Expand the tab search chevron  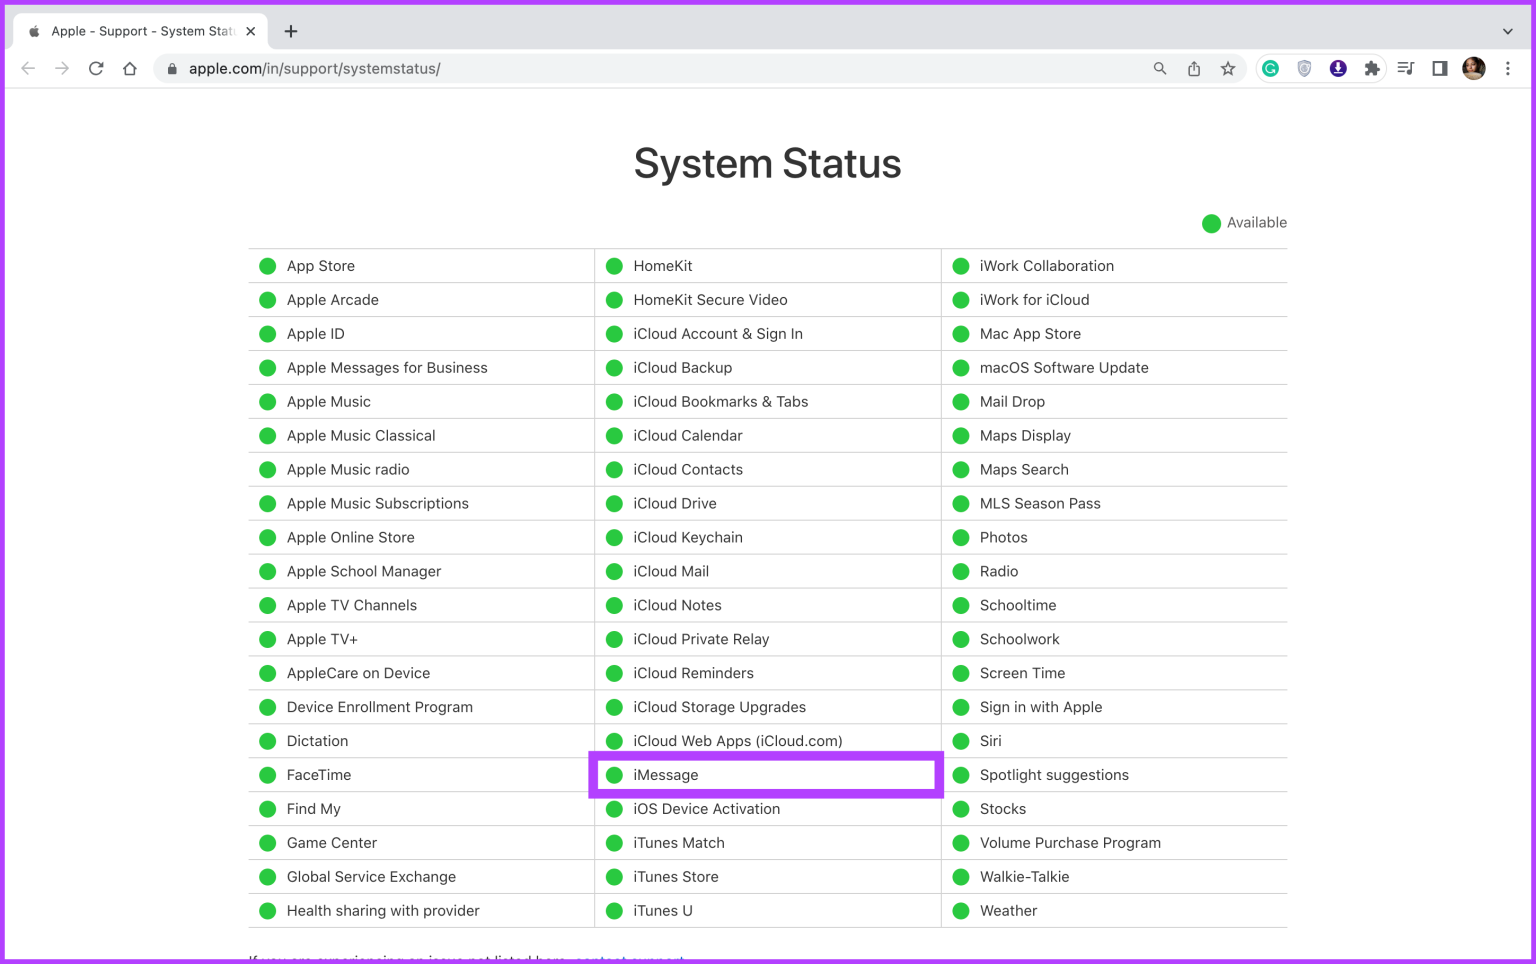[x=1507, y=31]
